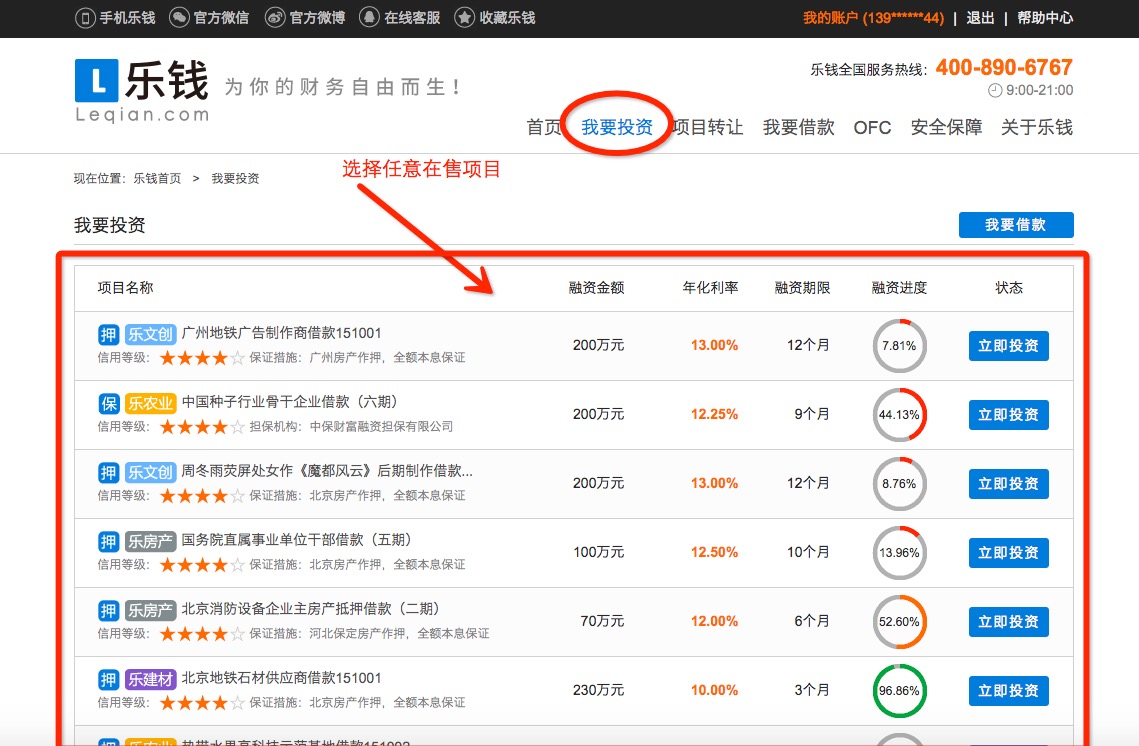Viewport: 1139px width, 746px height.
Task: Click the star rating under 北京消防设备企业主房产抵押借款
Action: point(202,633)
